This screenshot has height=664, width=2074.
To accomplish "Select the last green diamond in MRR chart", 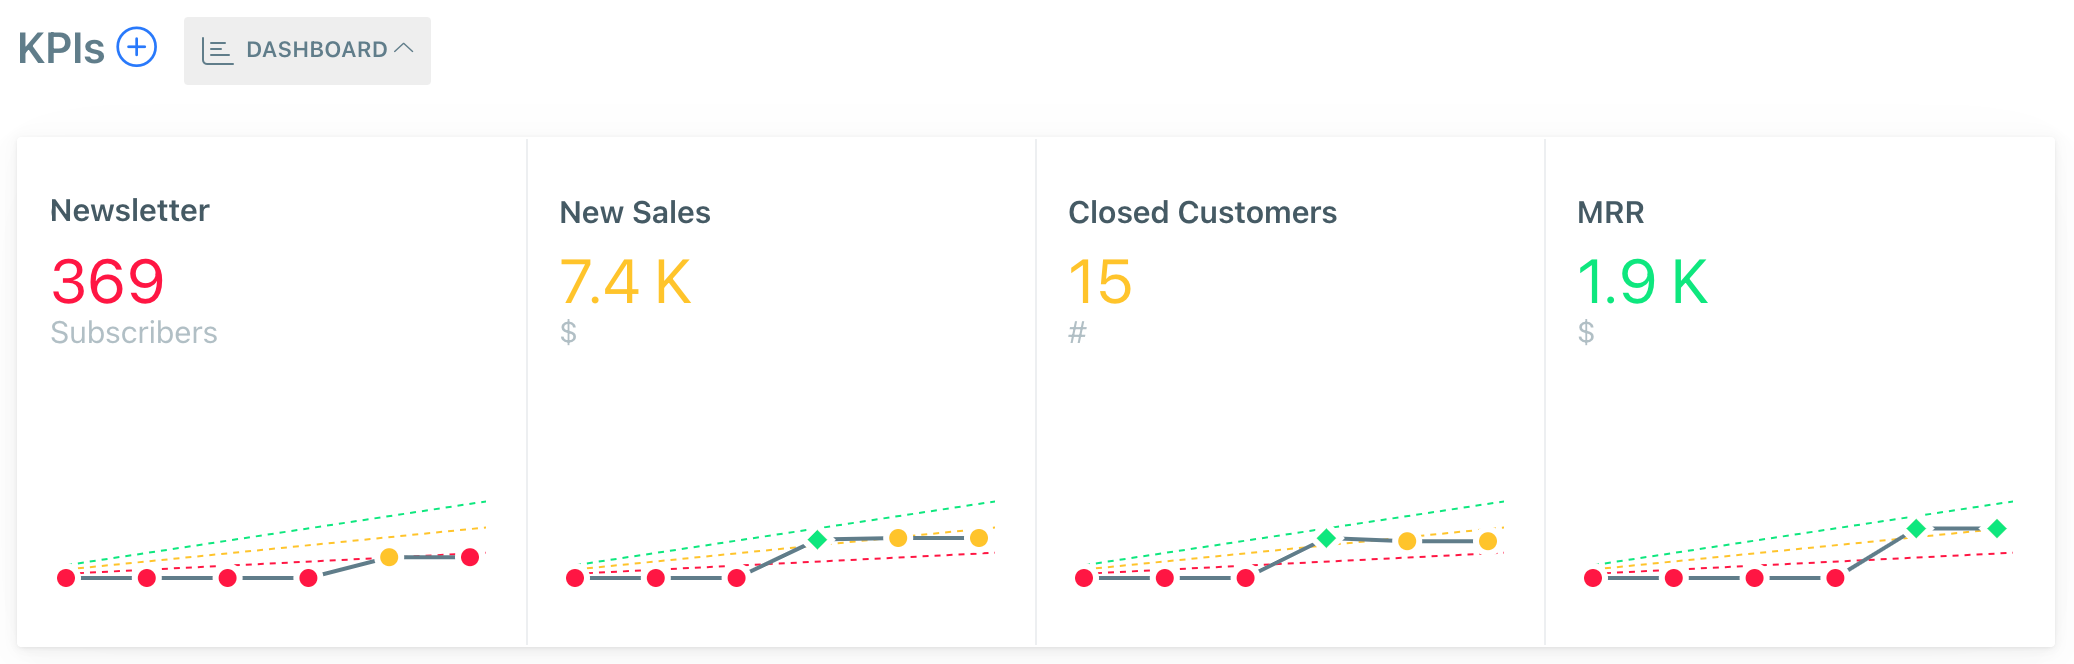I will pyautogui.click(x=1997, y=528).
